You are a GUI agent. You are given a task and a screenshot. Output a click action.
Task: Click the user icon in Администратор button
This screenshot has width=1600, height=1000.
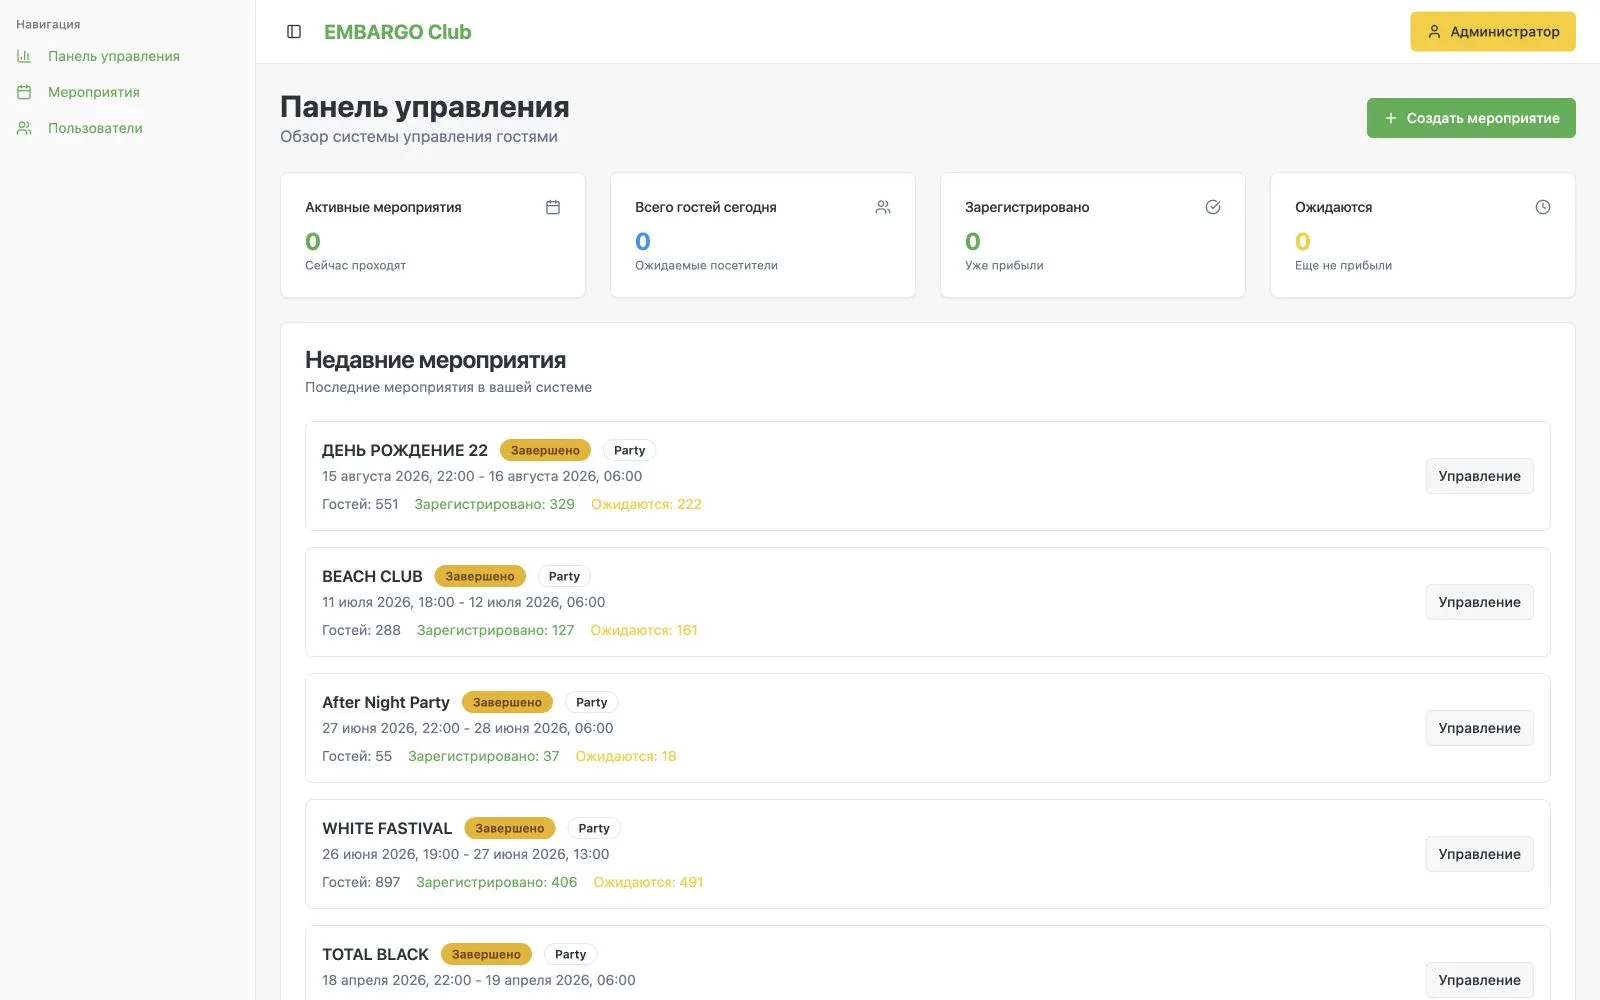(x=1434, y=32)
